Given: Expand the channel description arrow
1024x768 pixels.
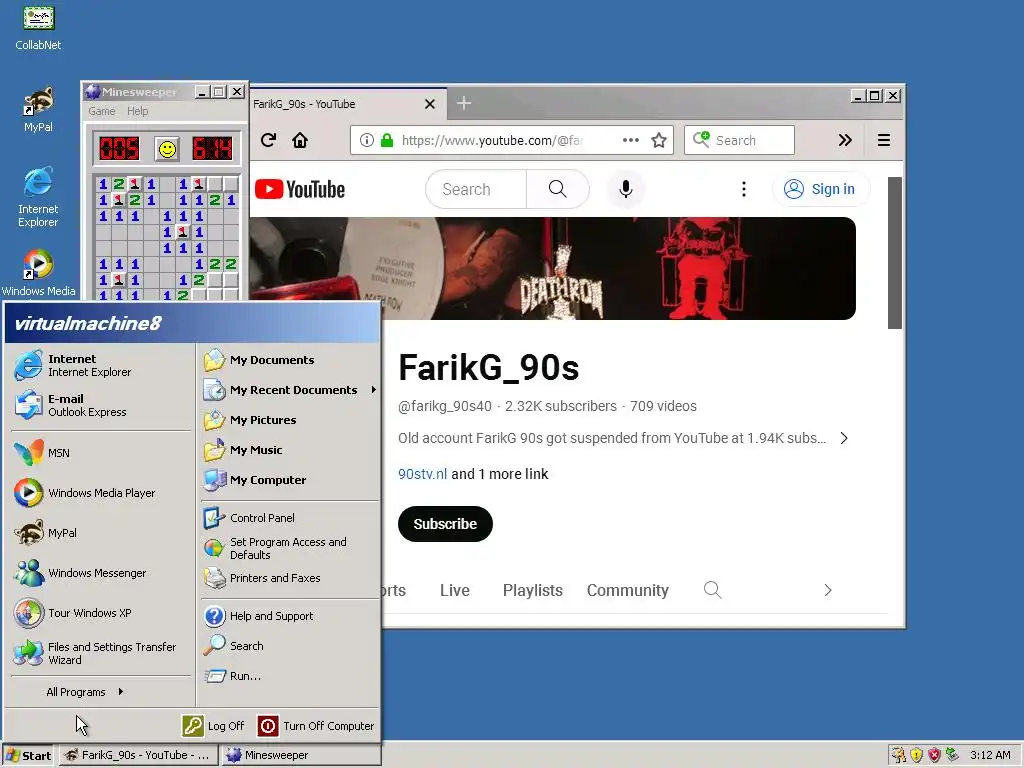Looking at the screenshot, I should coord(844,438).
